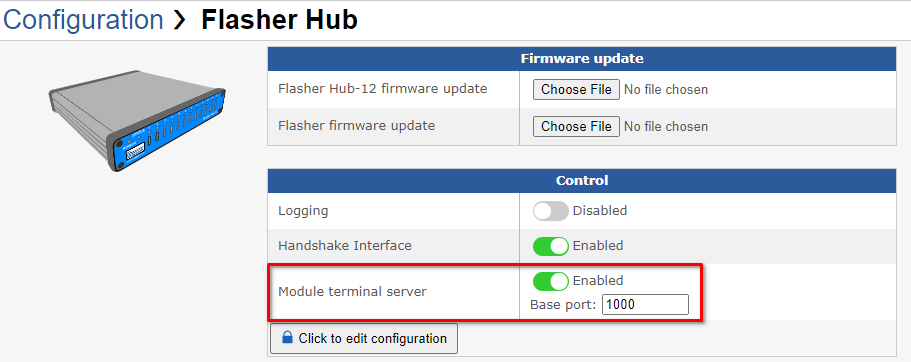This screenshot has width=911, height=362.
Task: Click the Flasher Hub page title
Action: point(279,20)
